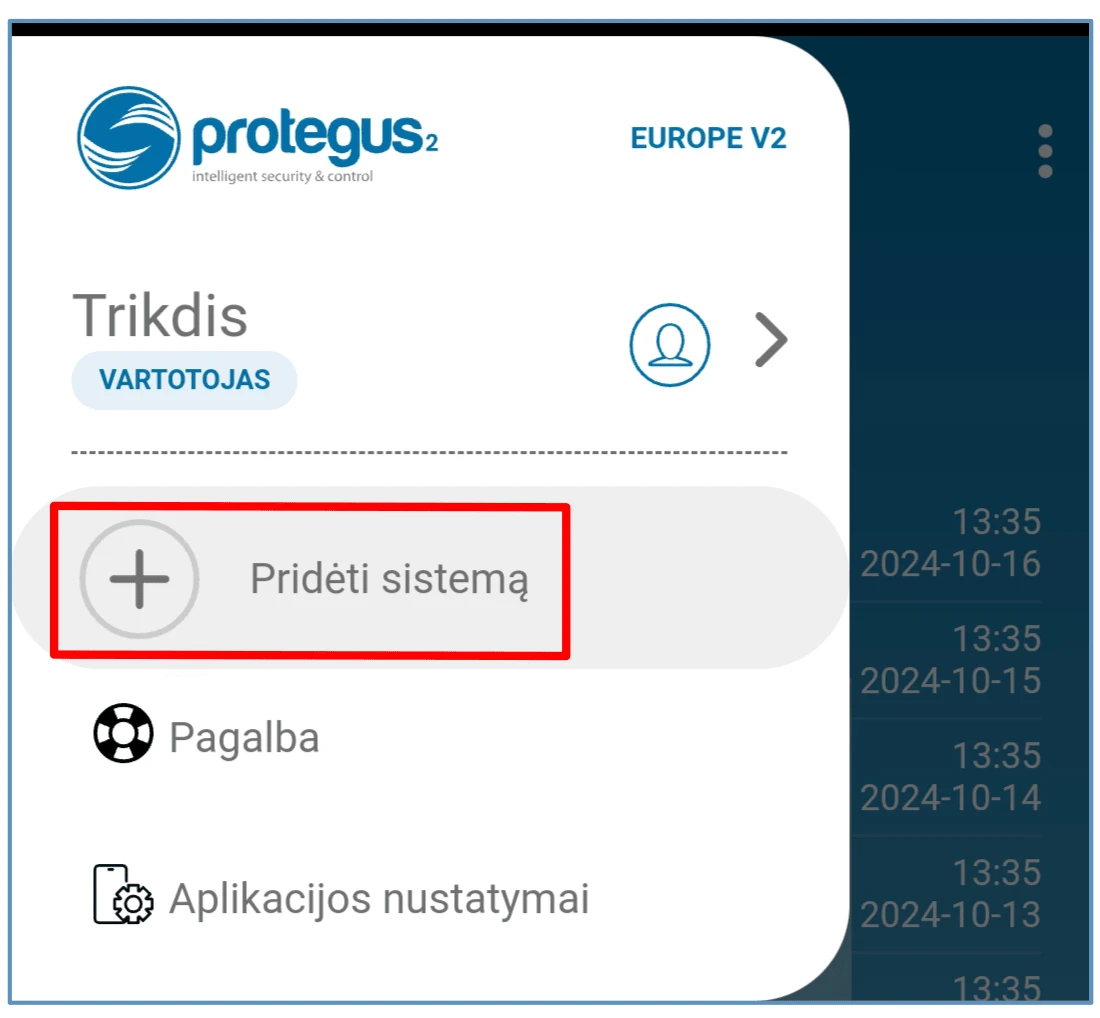Screen dimensions: 1100x1018
Task: Open the user profile avatar icon
Action: click(670, 344)
